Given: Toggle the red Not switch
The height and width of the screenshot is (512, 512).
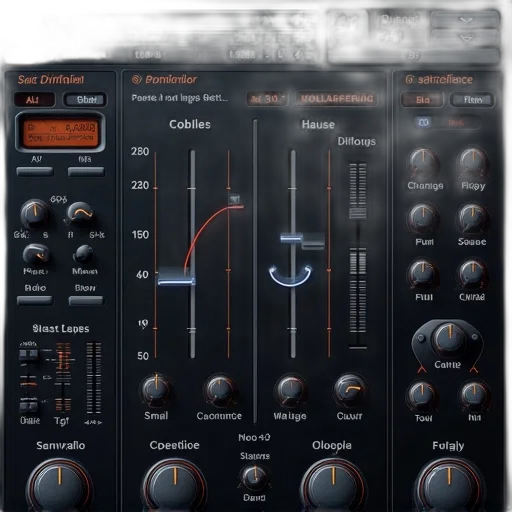Looking at the screenshot, I should pos(456,123).
